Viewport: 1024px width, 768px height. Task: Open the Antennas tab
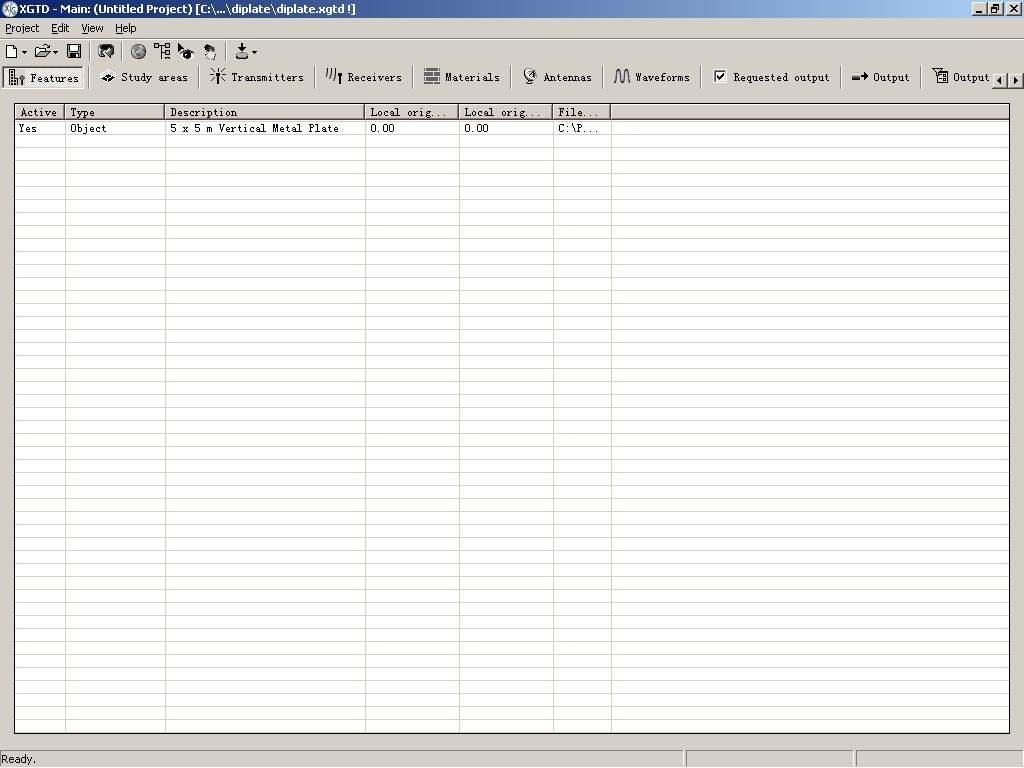[x=557, y=77]
